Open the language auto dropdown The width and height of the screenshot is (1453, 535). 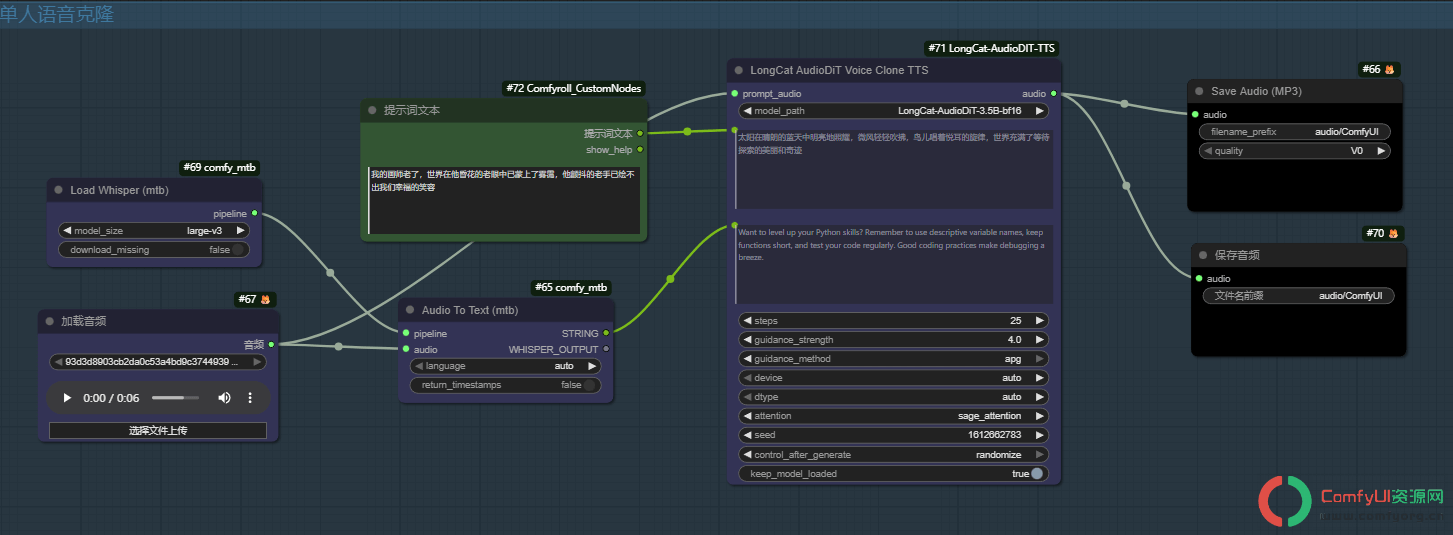click(505, 366)
